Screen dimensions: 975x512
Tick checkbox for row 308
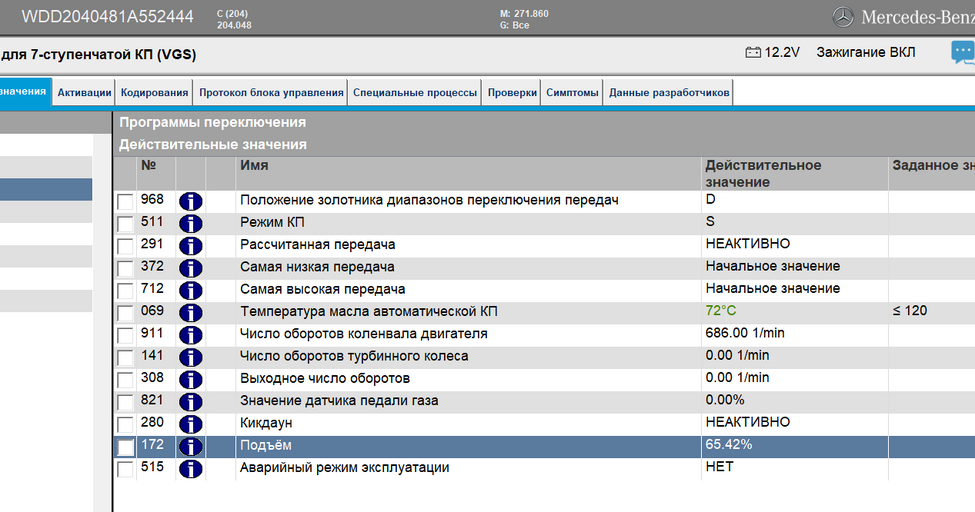(x=125, y=380)
